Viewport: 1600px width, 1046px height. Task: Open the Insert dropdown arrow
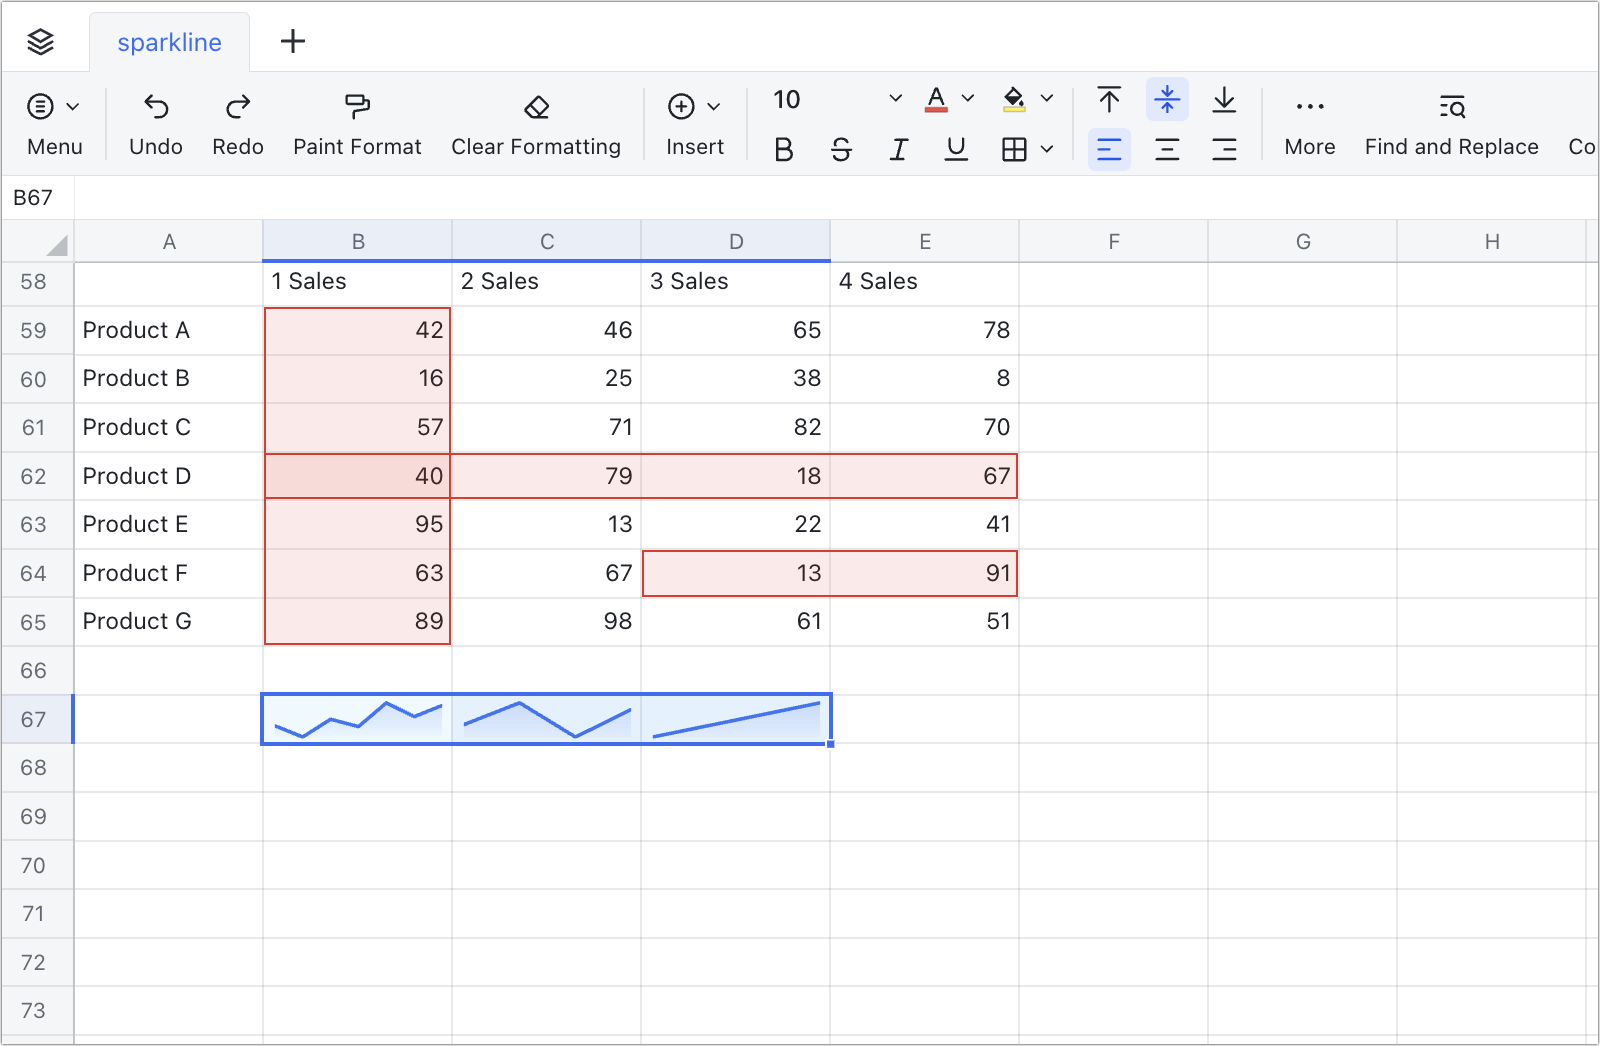click(713, 105)
